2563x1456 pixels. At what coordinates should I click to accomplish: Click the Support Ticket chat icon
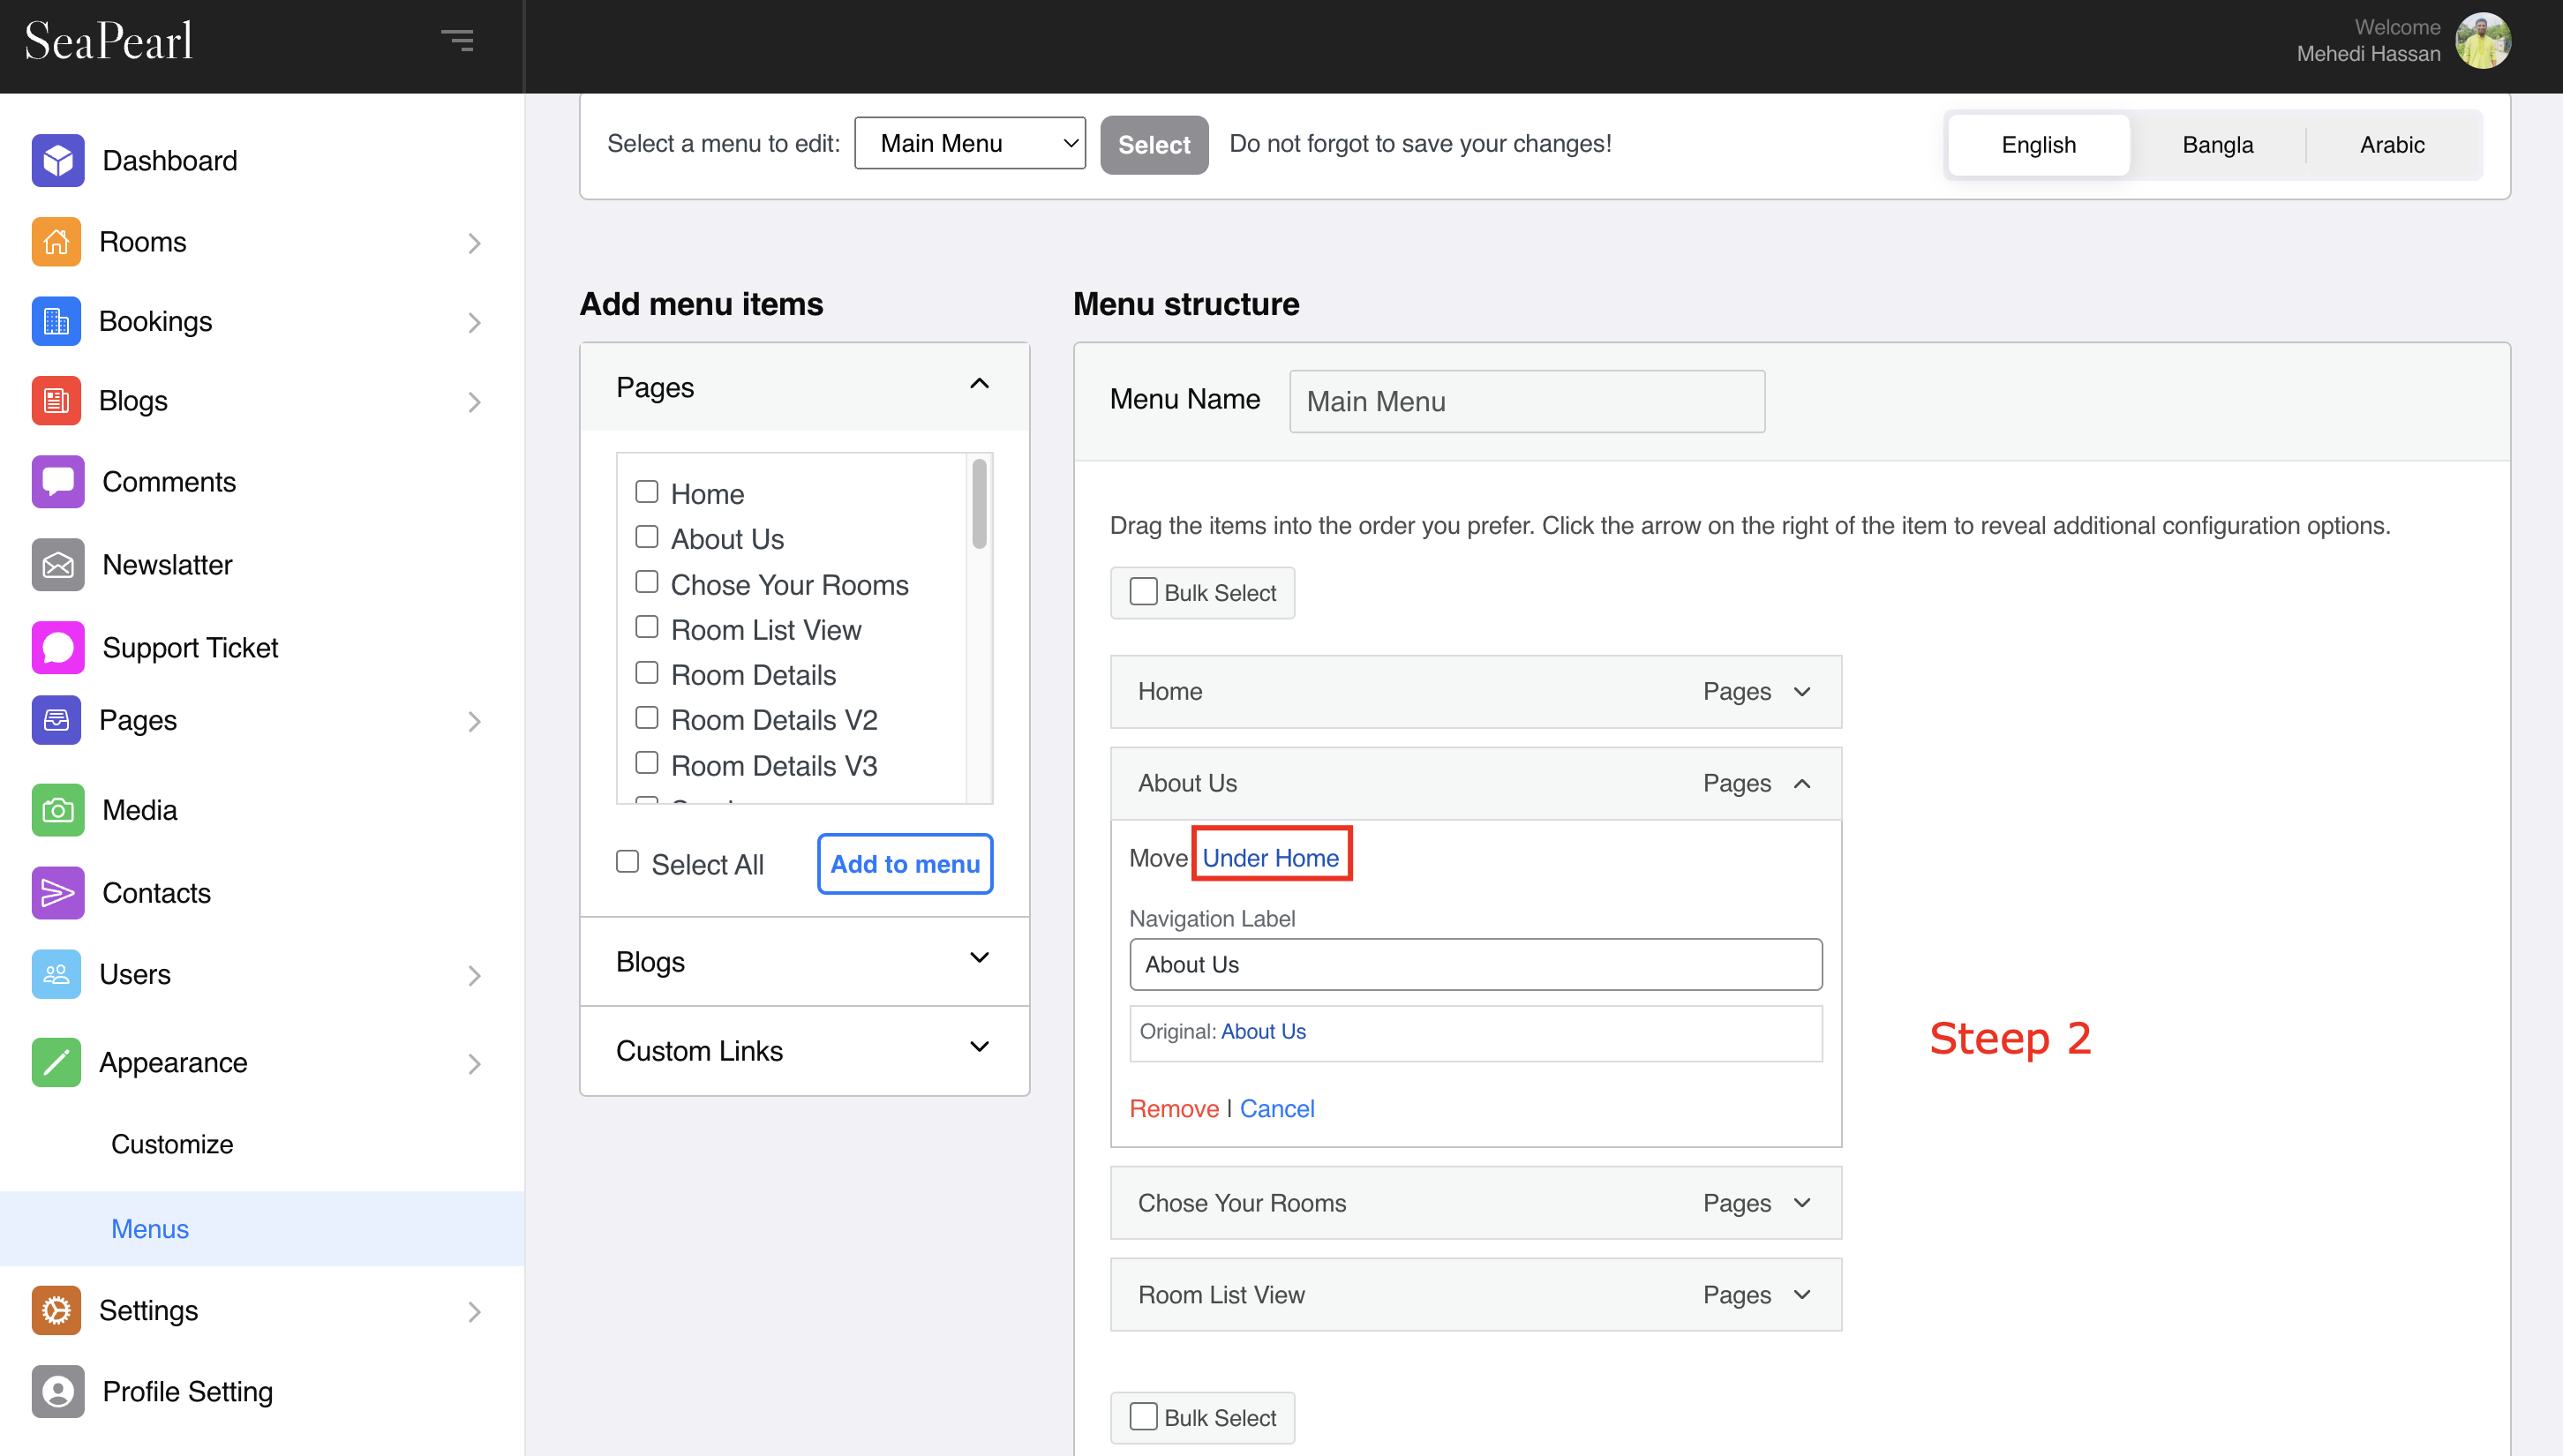coord(57,648)
